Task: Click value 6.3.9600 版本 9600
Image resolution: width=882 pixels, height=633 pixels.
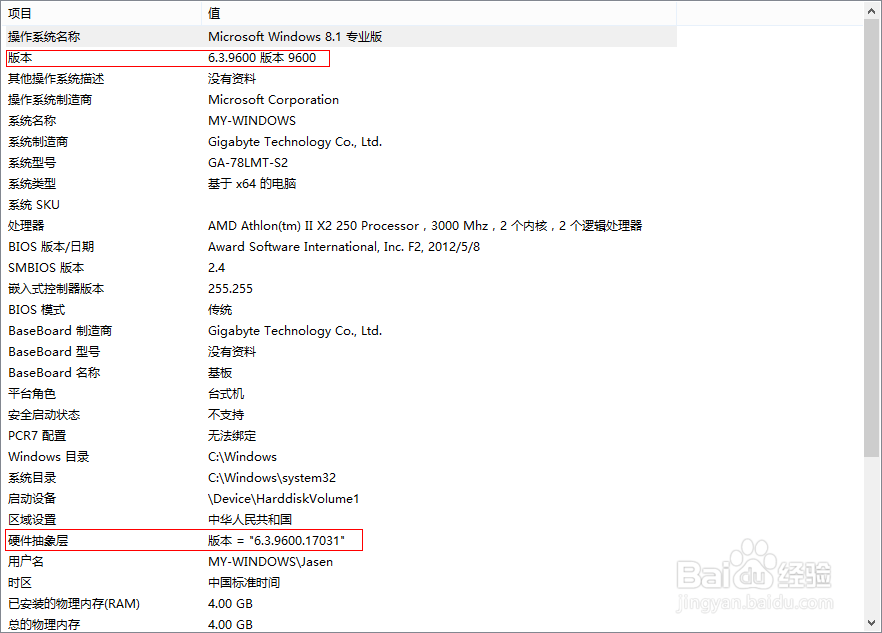Action: (x=262, y=57)
